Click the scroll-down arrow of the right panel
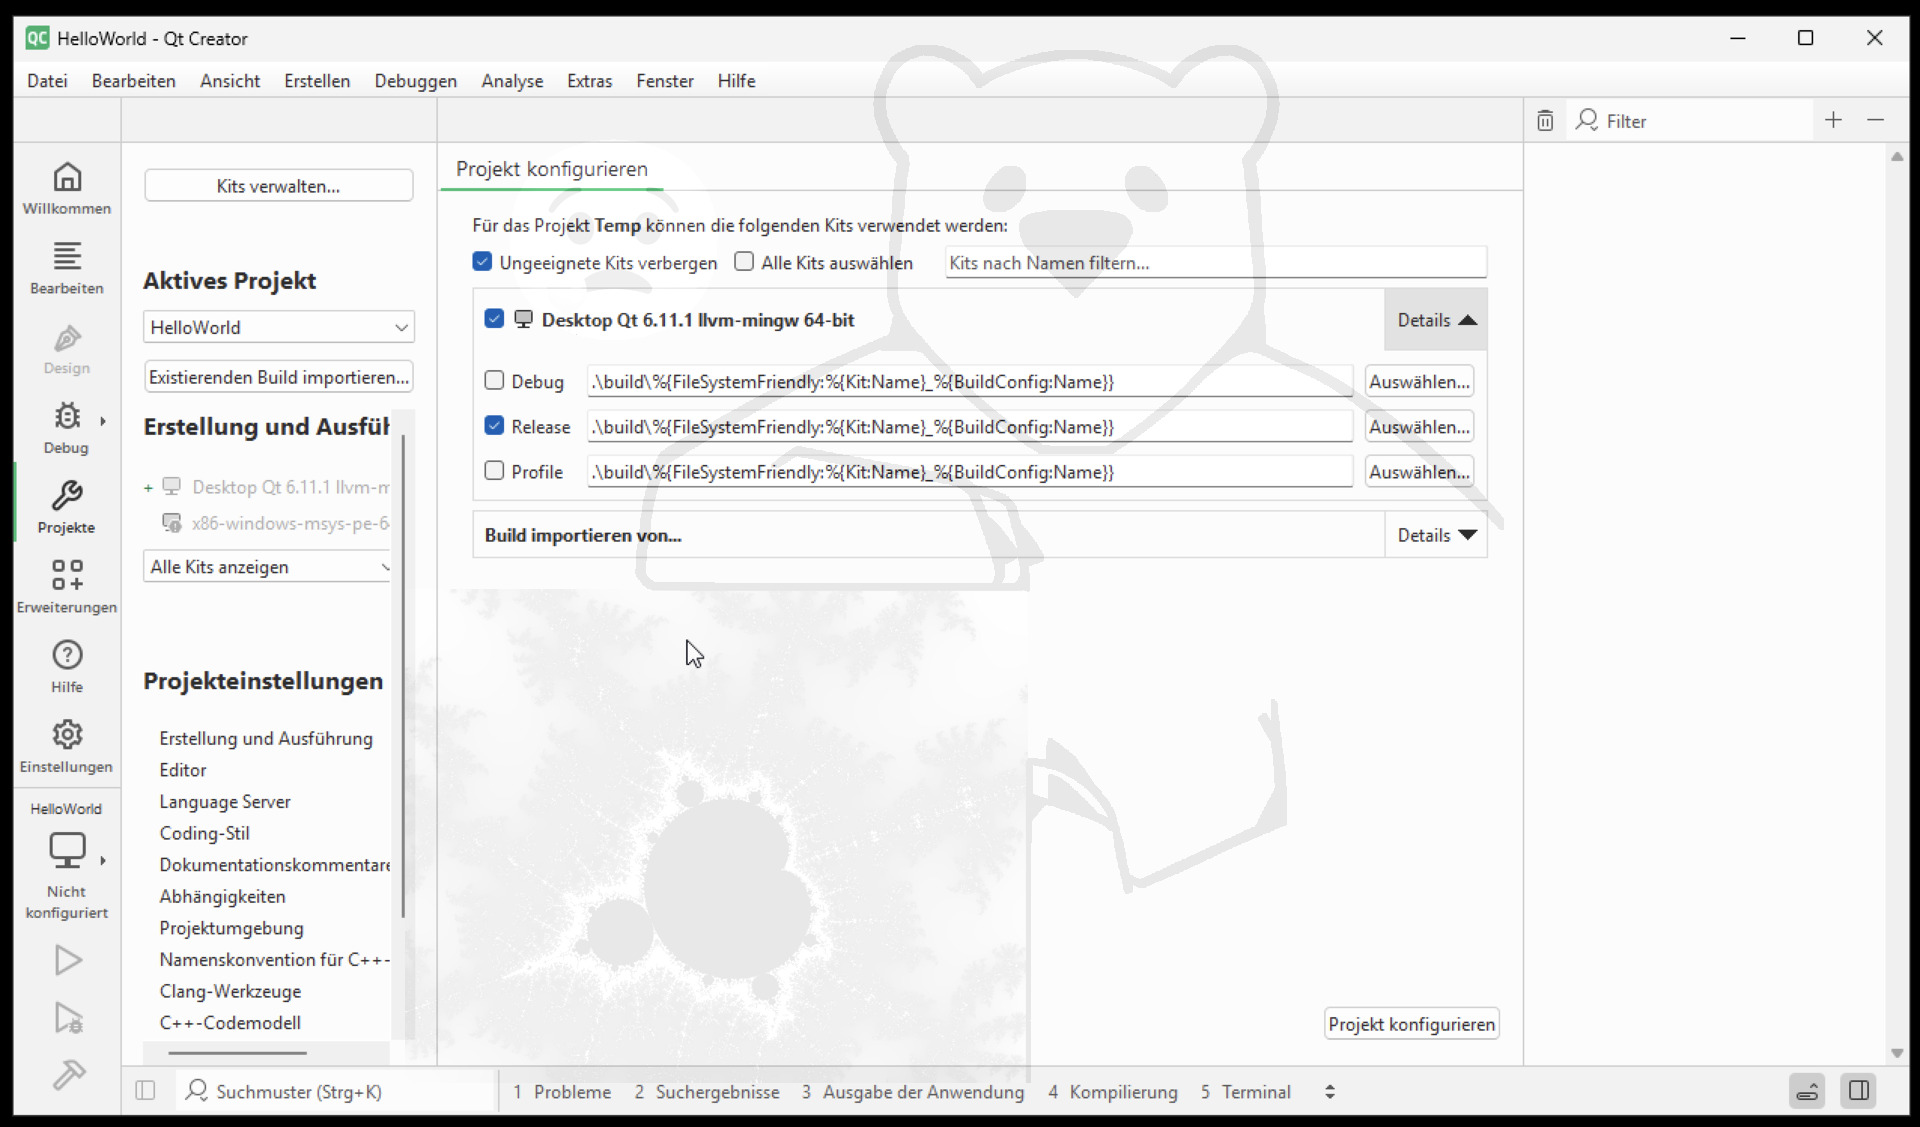Screen dimensions: 1920x1127 pos(1897,1053)
